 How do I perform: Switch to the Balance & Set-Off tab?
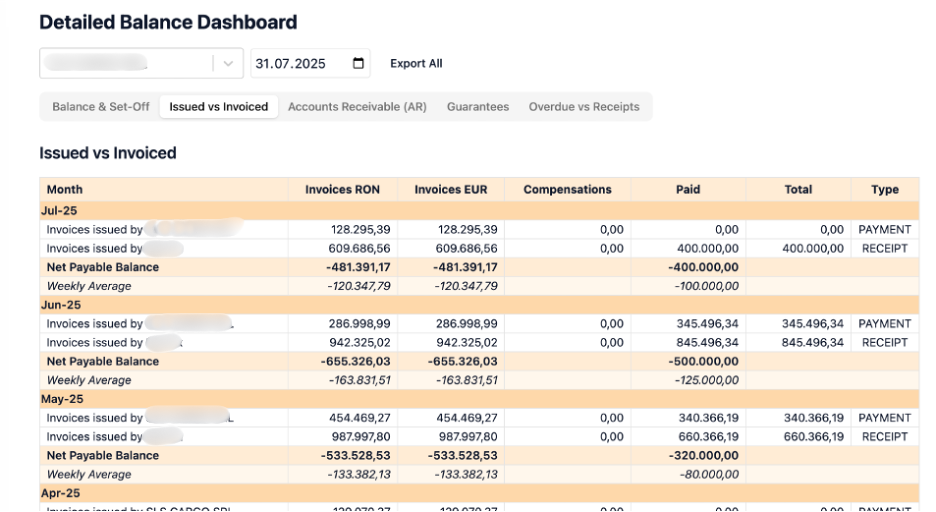pyautogui.click(x=101, y=107)
